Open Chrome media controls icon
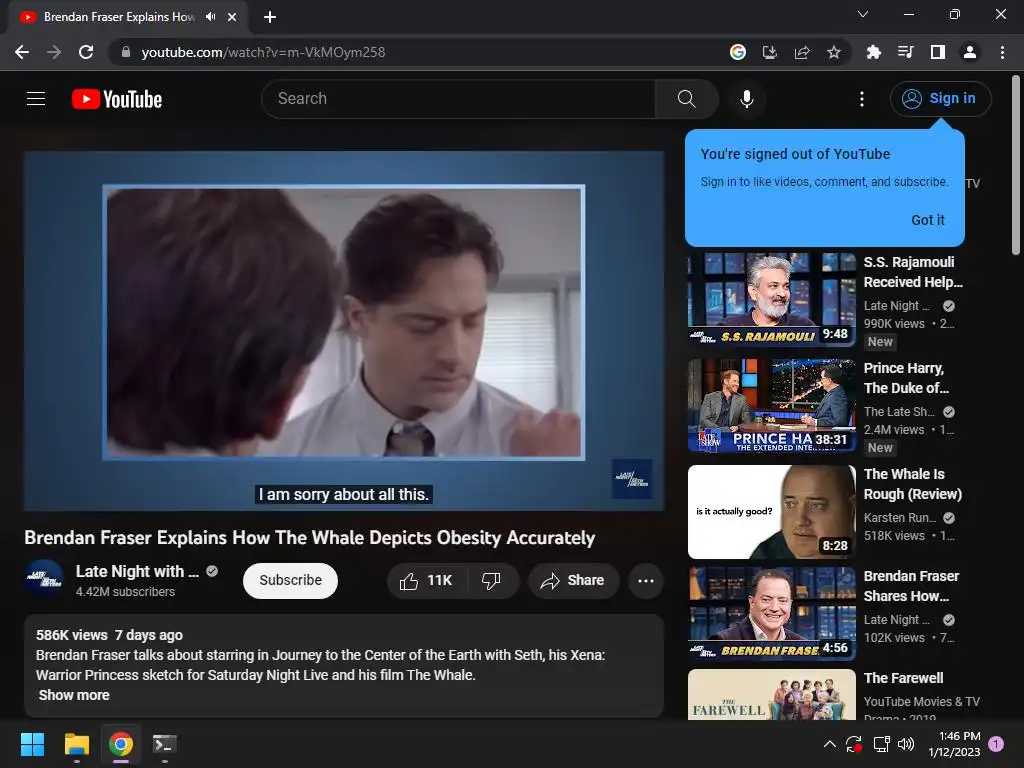Image resolution: width=1024 pixels, height=768 pixels. (x=905, y=52)
